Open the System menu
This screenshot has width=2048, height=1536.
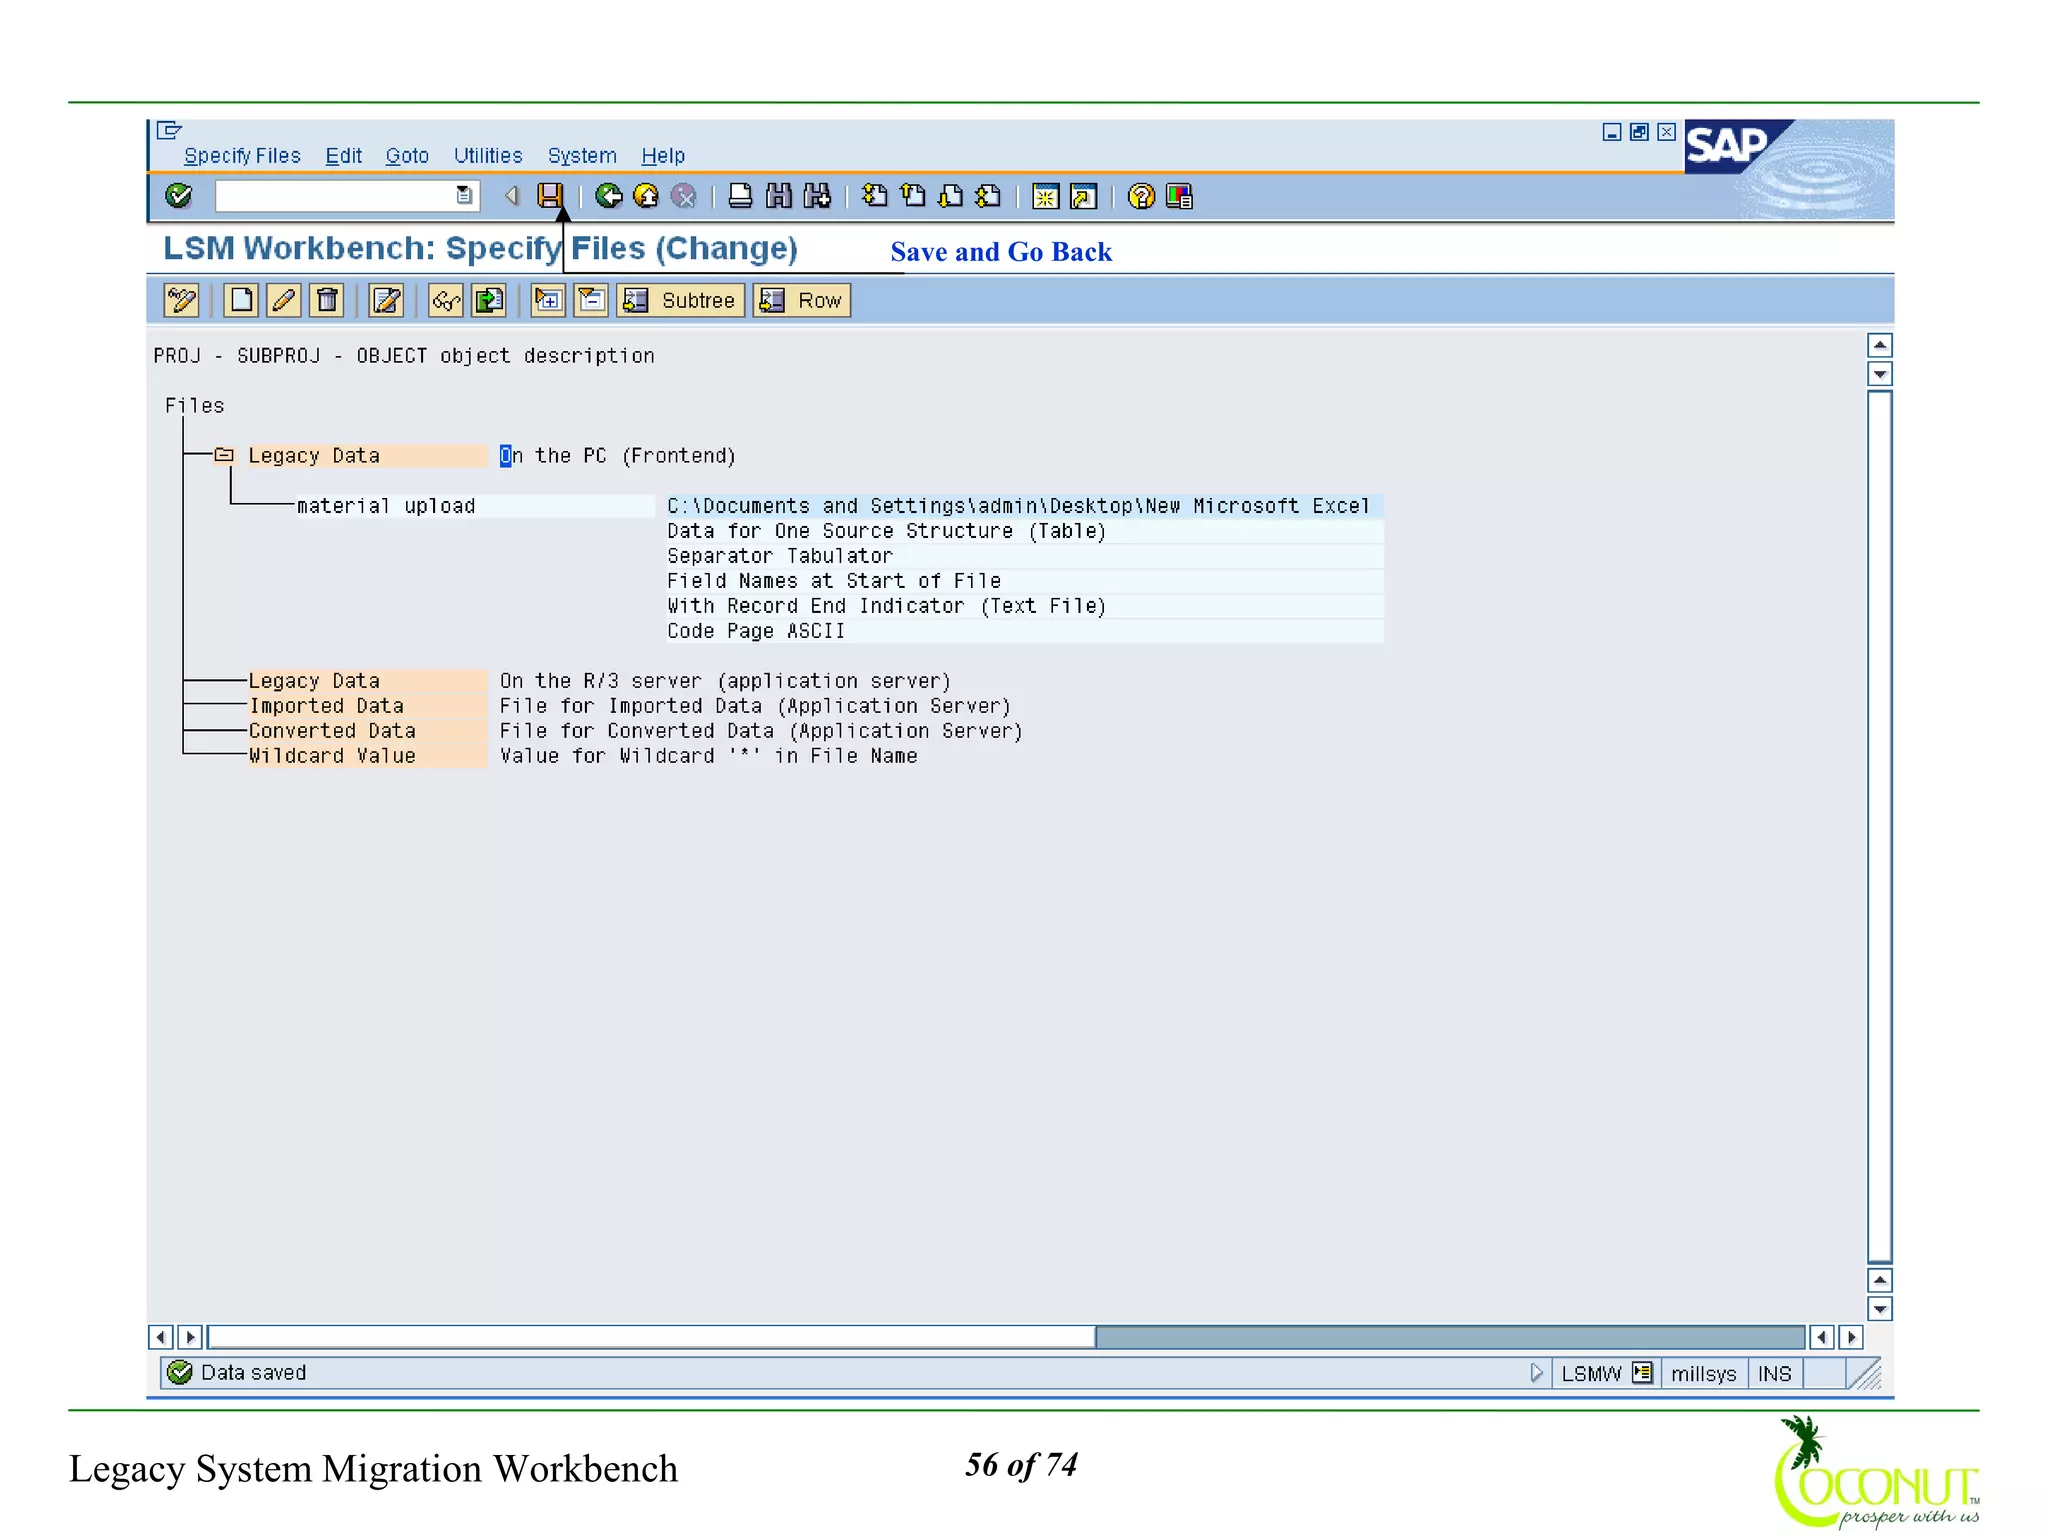tap(582, 156)
